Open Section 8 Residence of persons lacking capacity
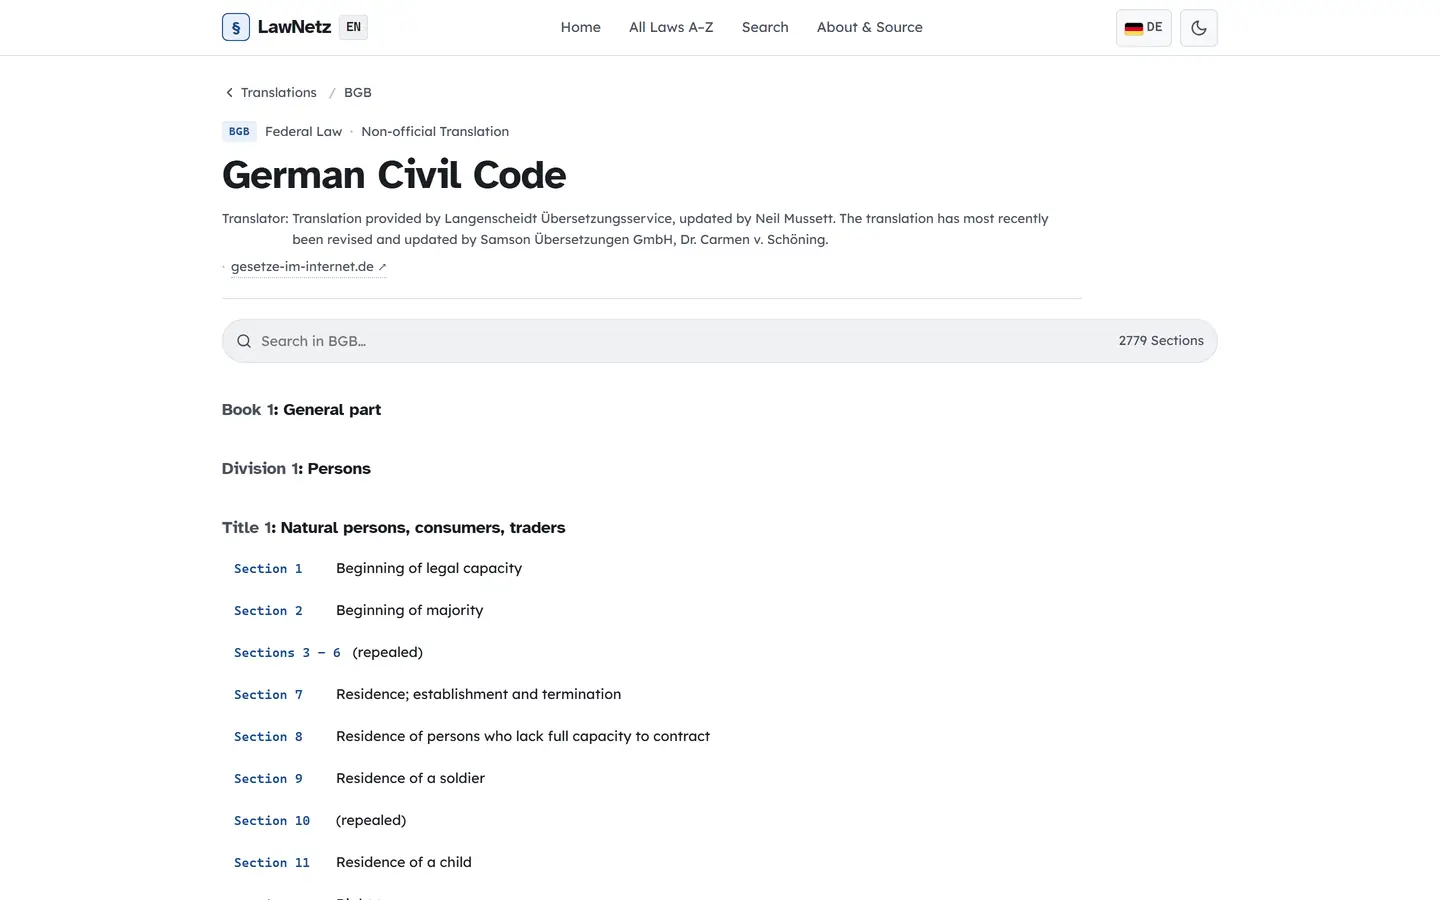Image resolution: width=1440 pixels, height=900 pixels. (x=720, y=736)
